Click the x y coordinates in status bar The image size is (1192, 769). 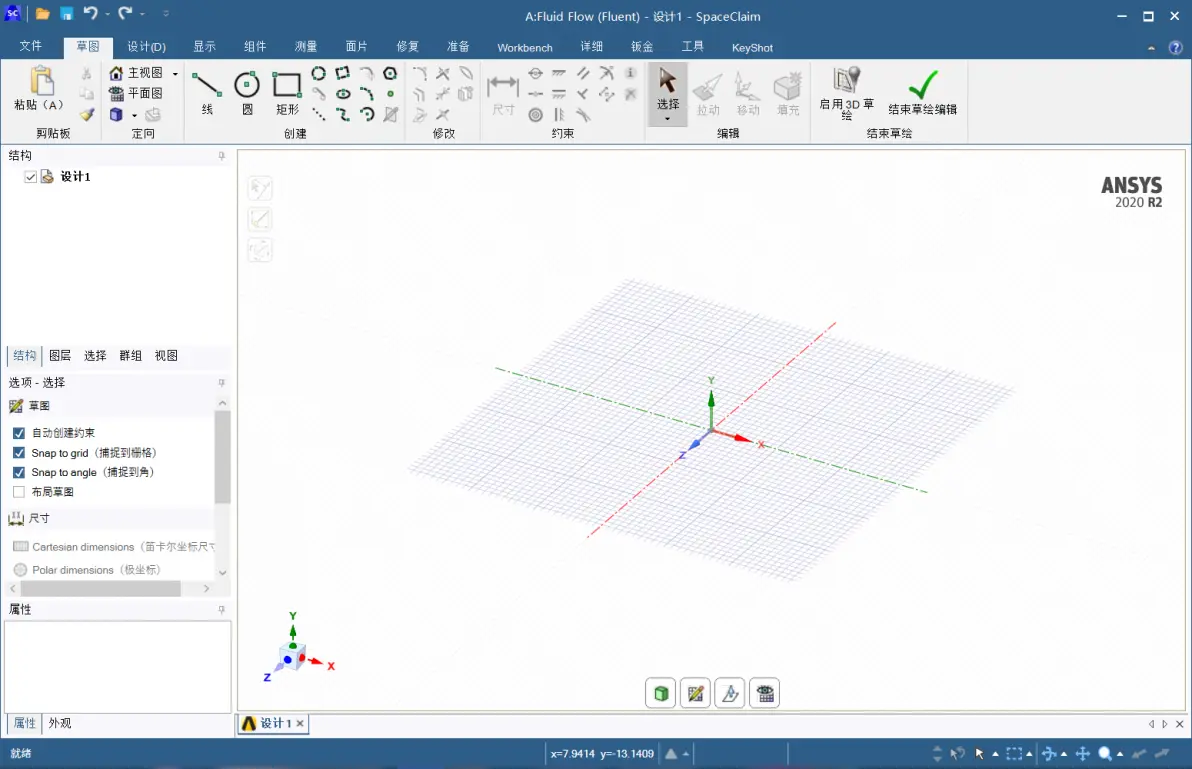pyautogui.click(x=602, y=754)
